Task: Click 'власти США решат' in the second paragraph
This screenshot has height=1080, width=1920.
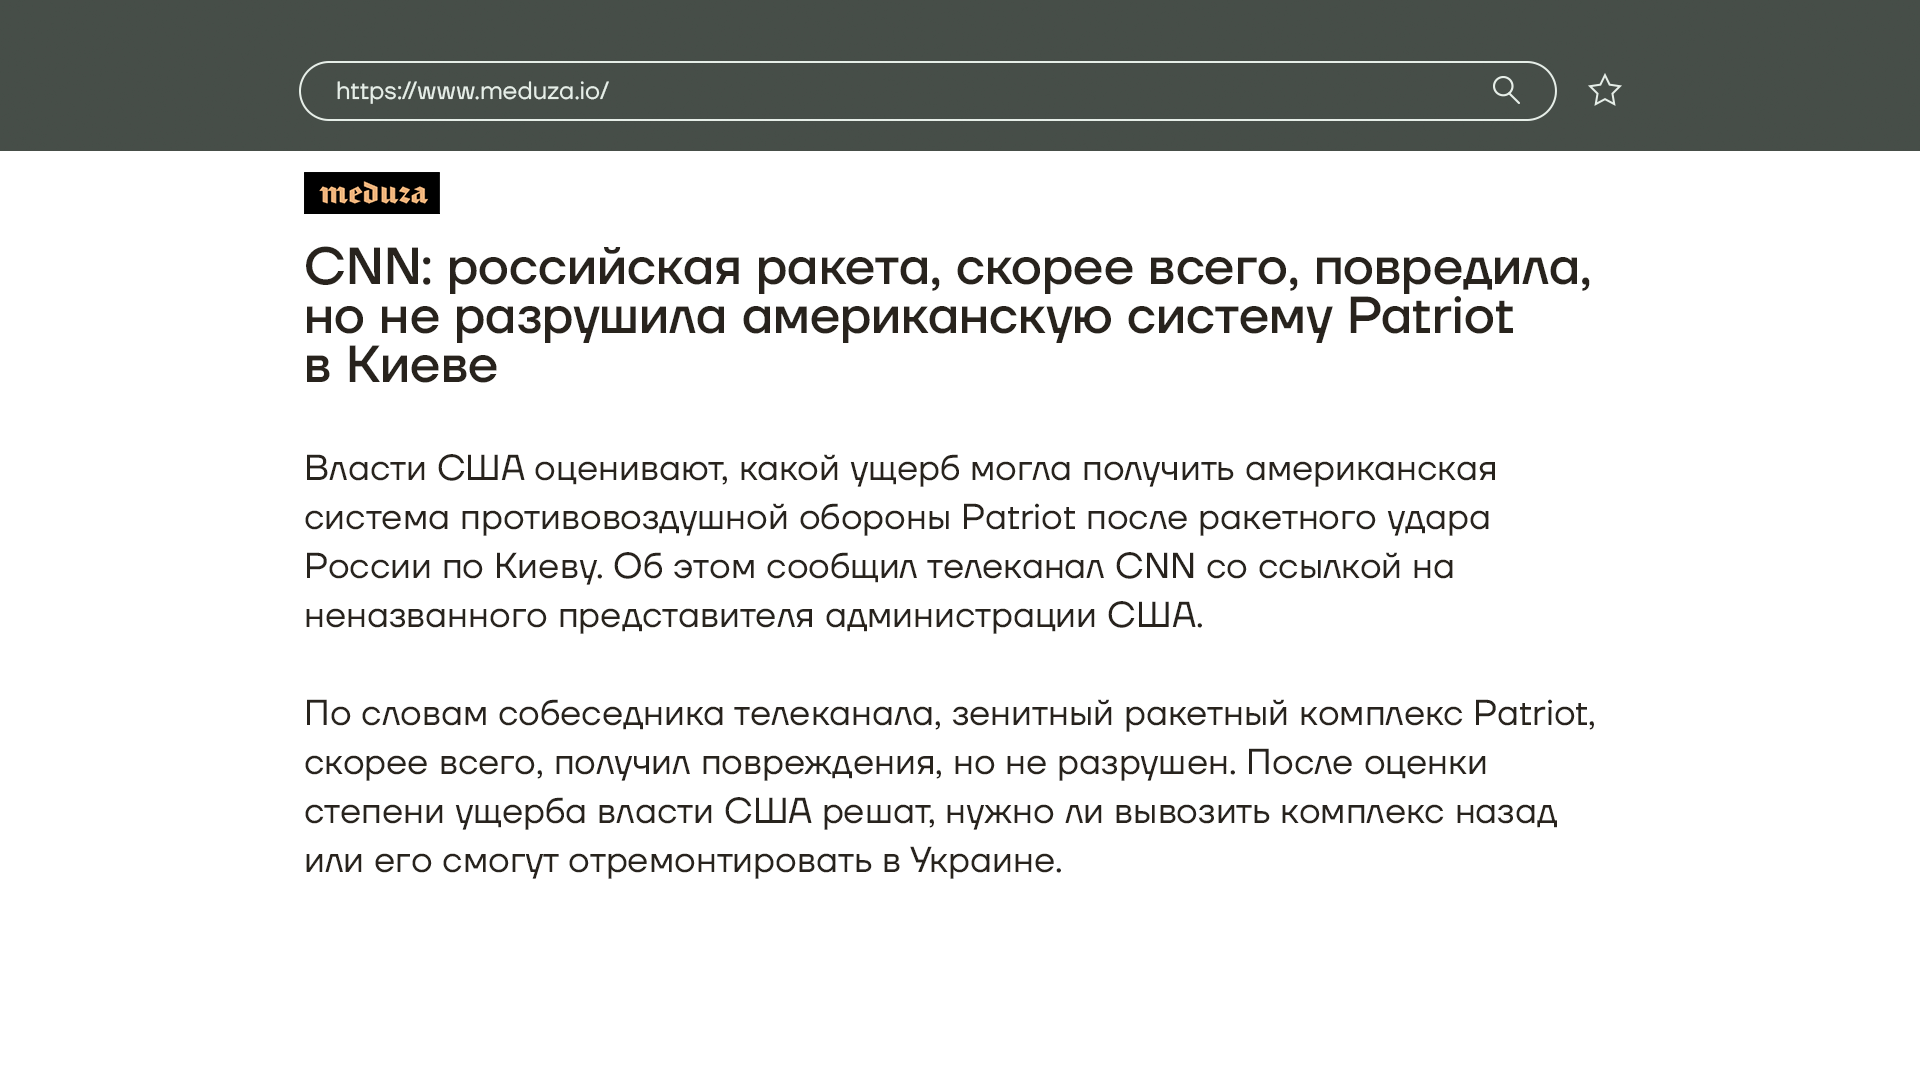Action: (763, 811)
